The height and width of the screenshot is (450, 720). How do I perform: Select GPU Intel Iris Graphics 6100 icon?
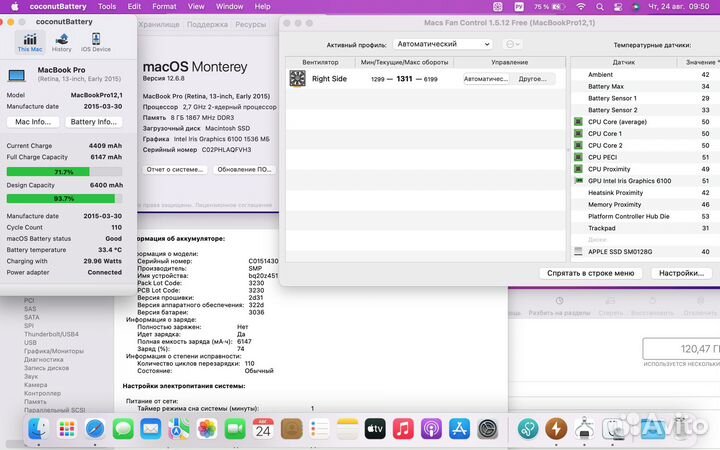click(579, 181)
